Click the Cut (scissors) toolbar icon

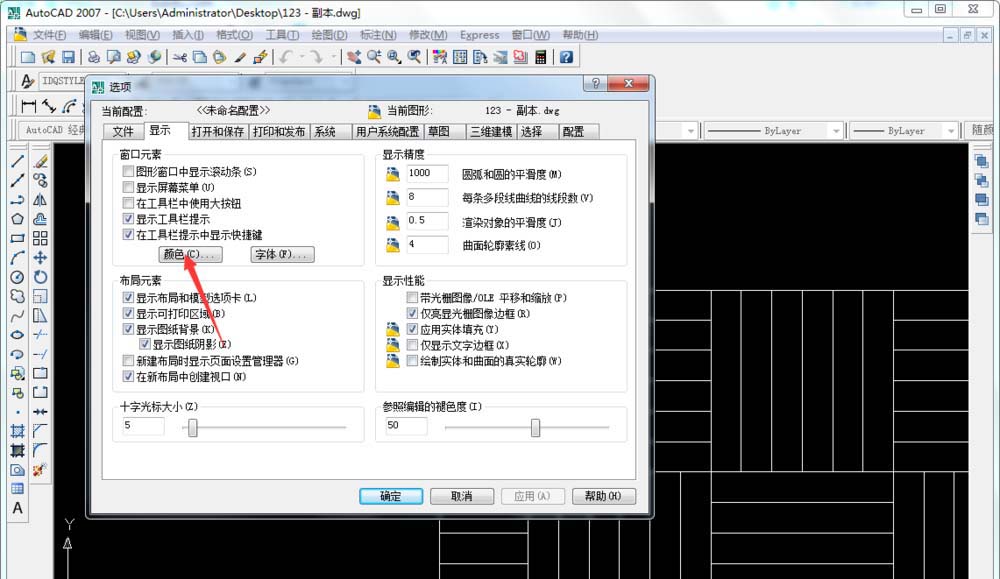(x=180, y=57)
